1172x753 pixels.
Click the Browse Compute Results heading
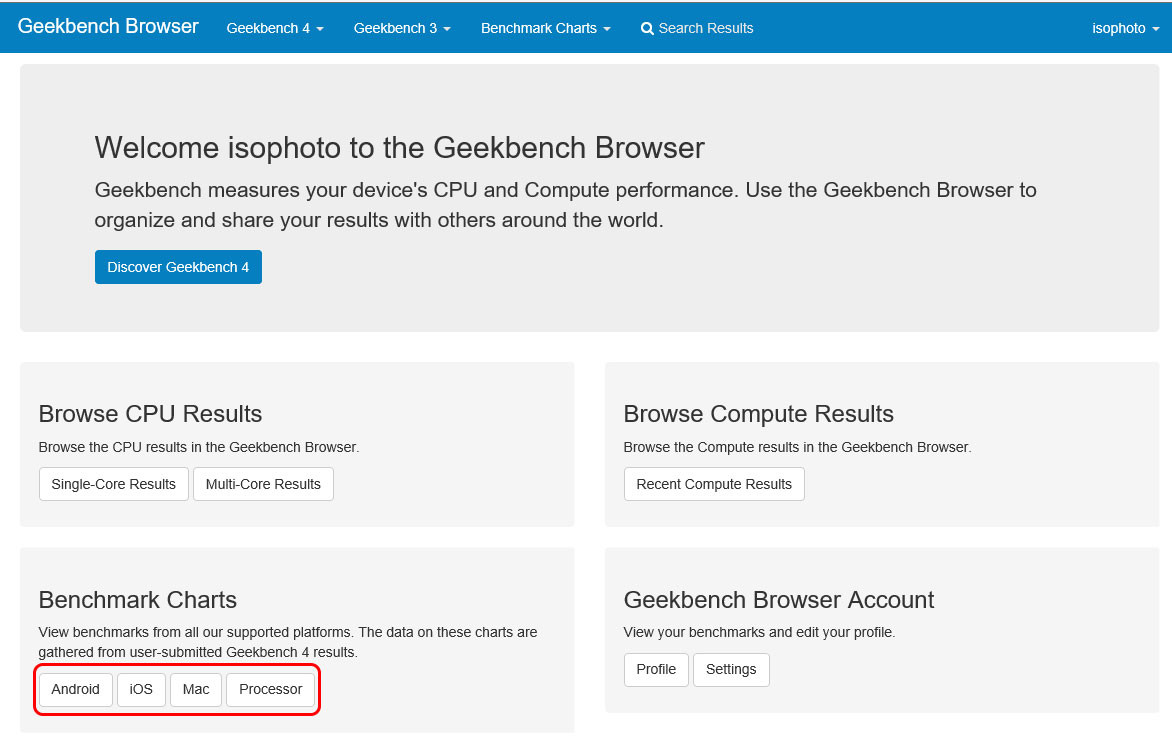pyautogui.click(x=759, y=414)
